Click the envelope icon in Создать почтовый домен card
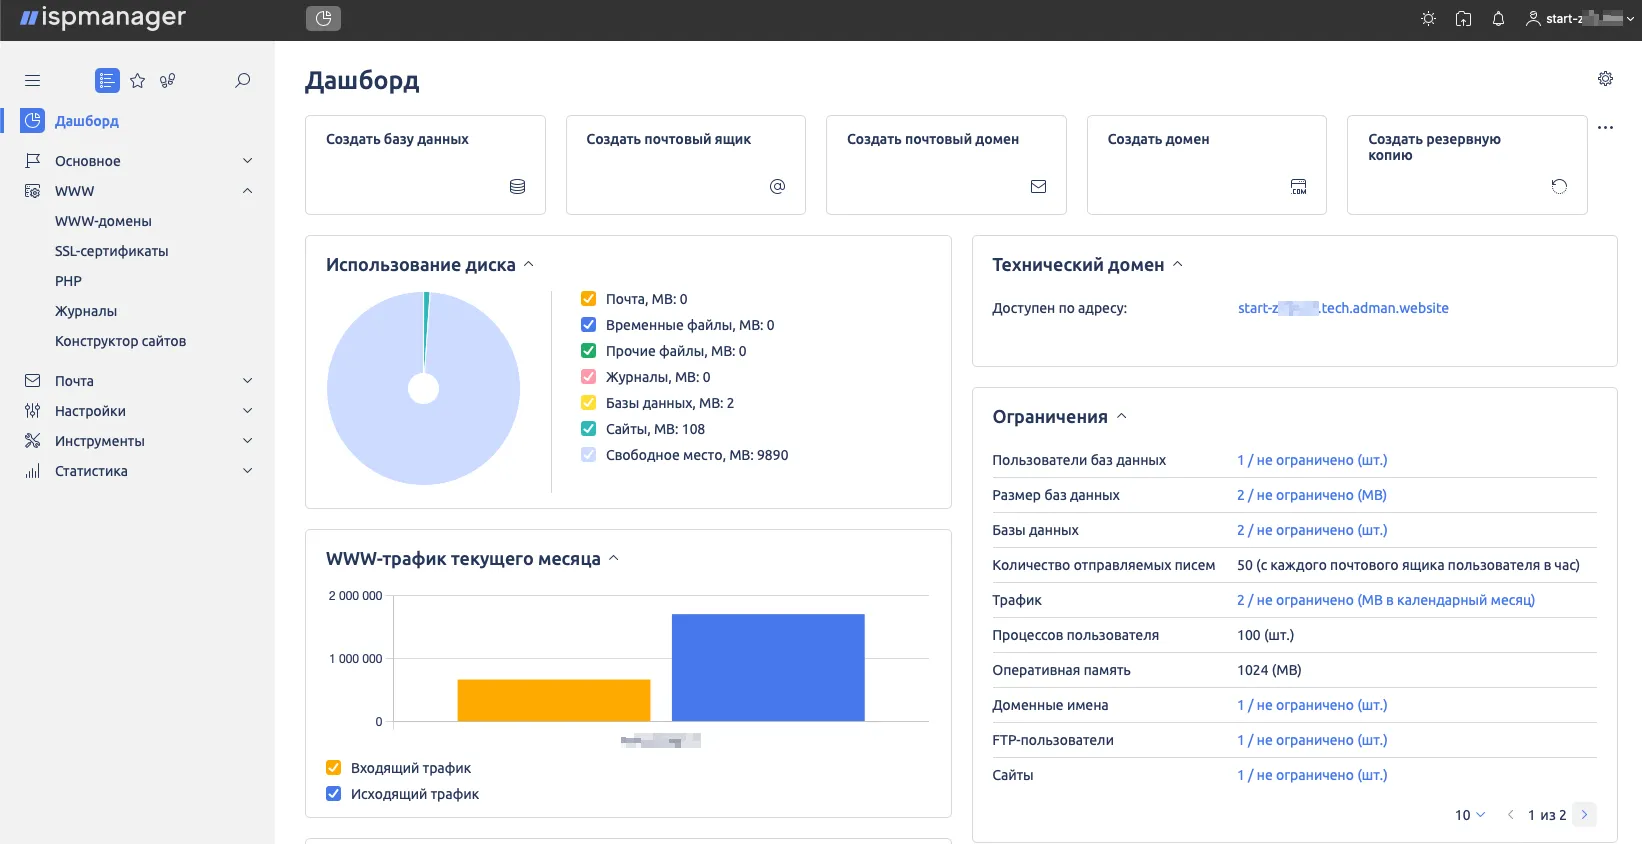This screenshot has height=844, width=1642. tap(1038, 187)
